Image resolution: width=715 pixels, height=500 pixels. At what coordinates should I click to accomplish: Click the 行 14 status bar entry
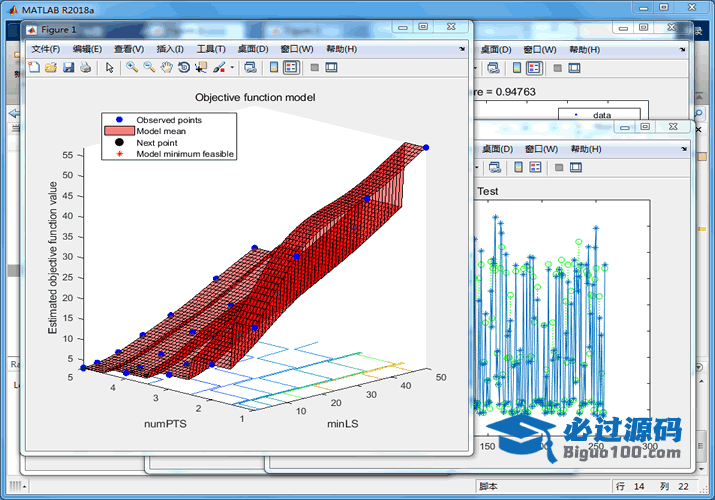click(x=630, y=486)
